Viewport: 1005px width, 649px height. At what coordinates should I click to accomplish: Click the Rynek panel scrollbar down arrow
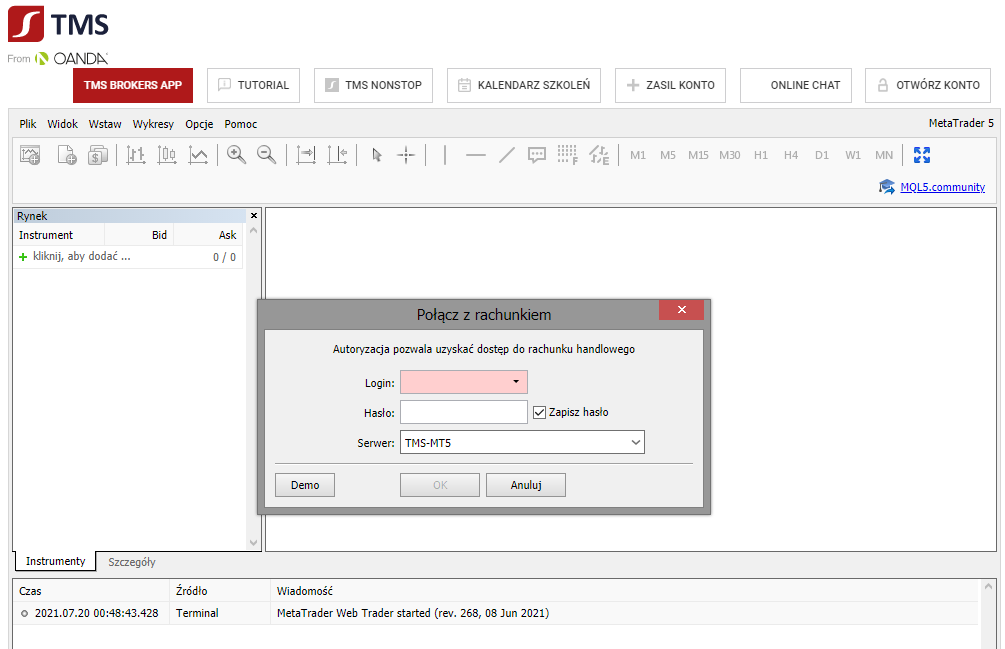tap(254, 543)
